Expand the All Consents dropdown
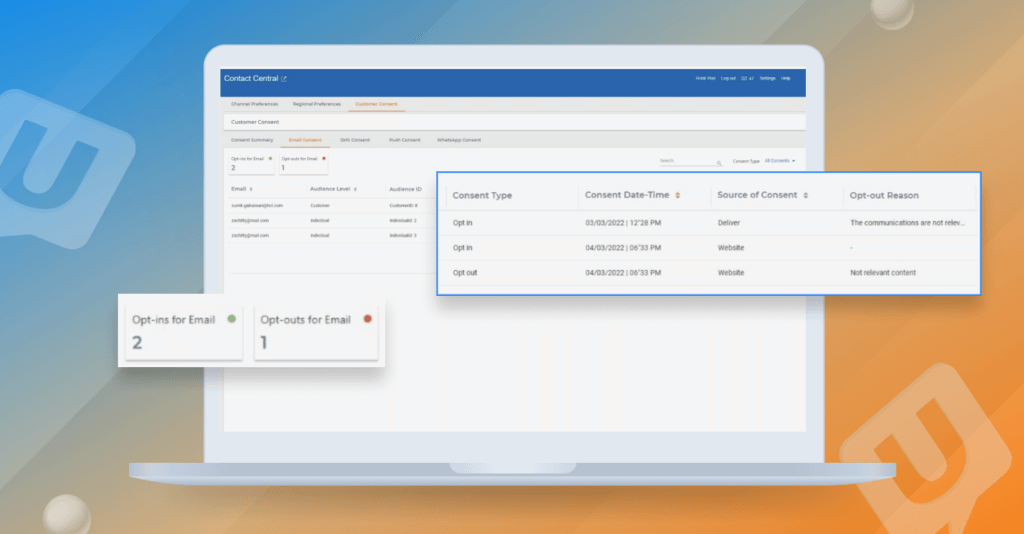1024x534 pixels. (780, 160)
